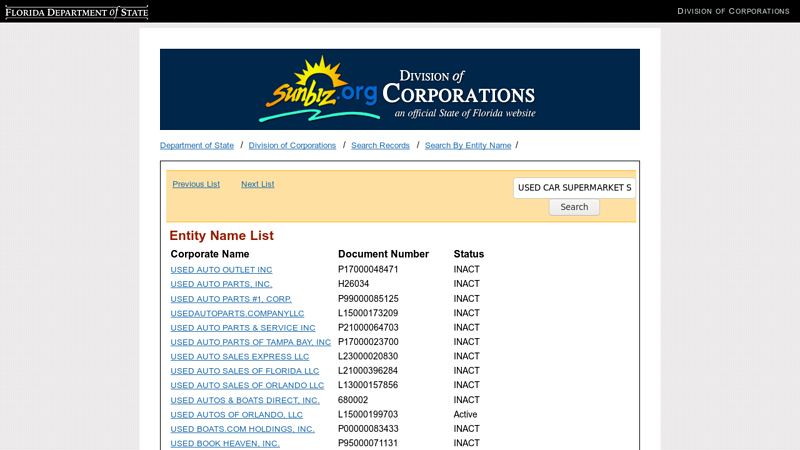Viewport: 800px width, 450px height.
Task: Select document number L15000173209
Action: (368, 313)
